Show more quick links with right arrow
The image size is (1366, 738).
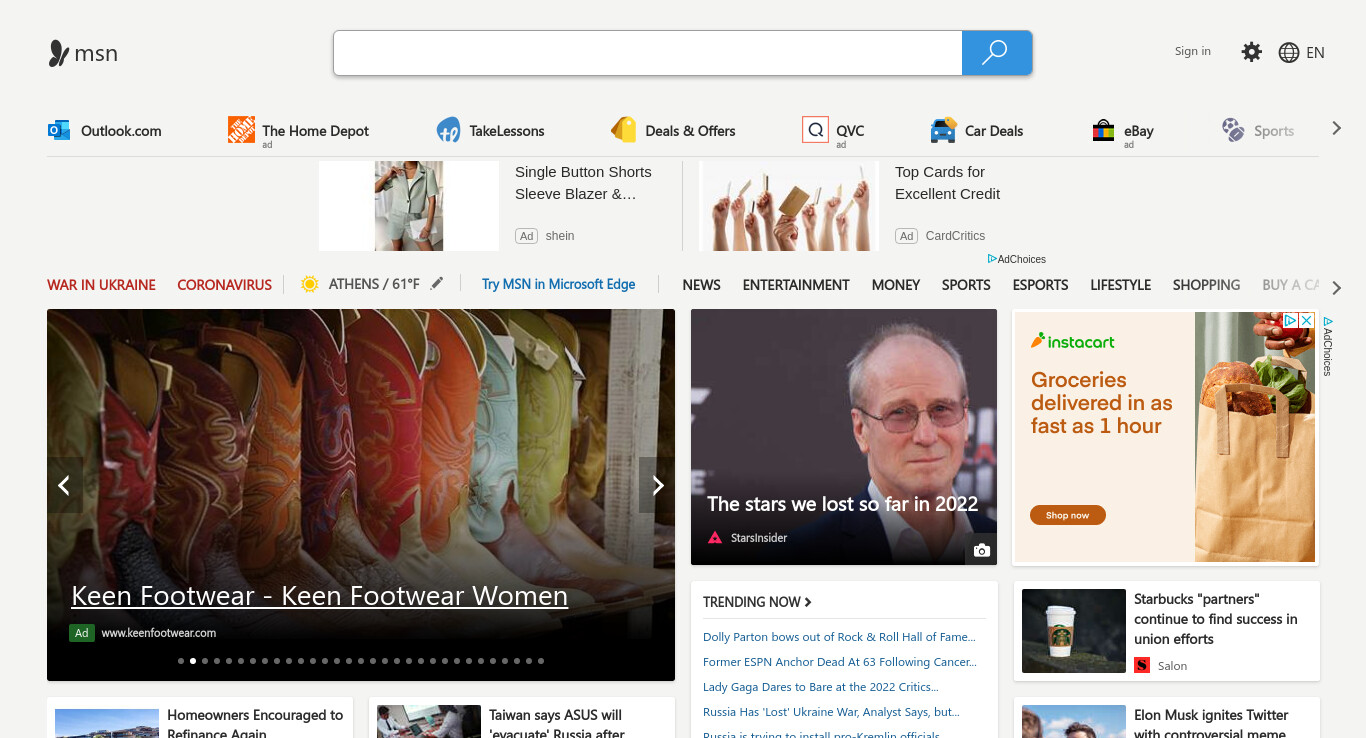click(x=1336, y=129)
